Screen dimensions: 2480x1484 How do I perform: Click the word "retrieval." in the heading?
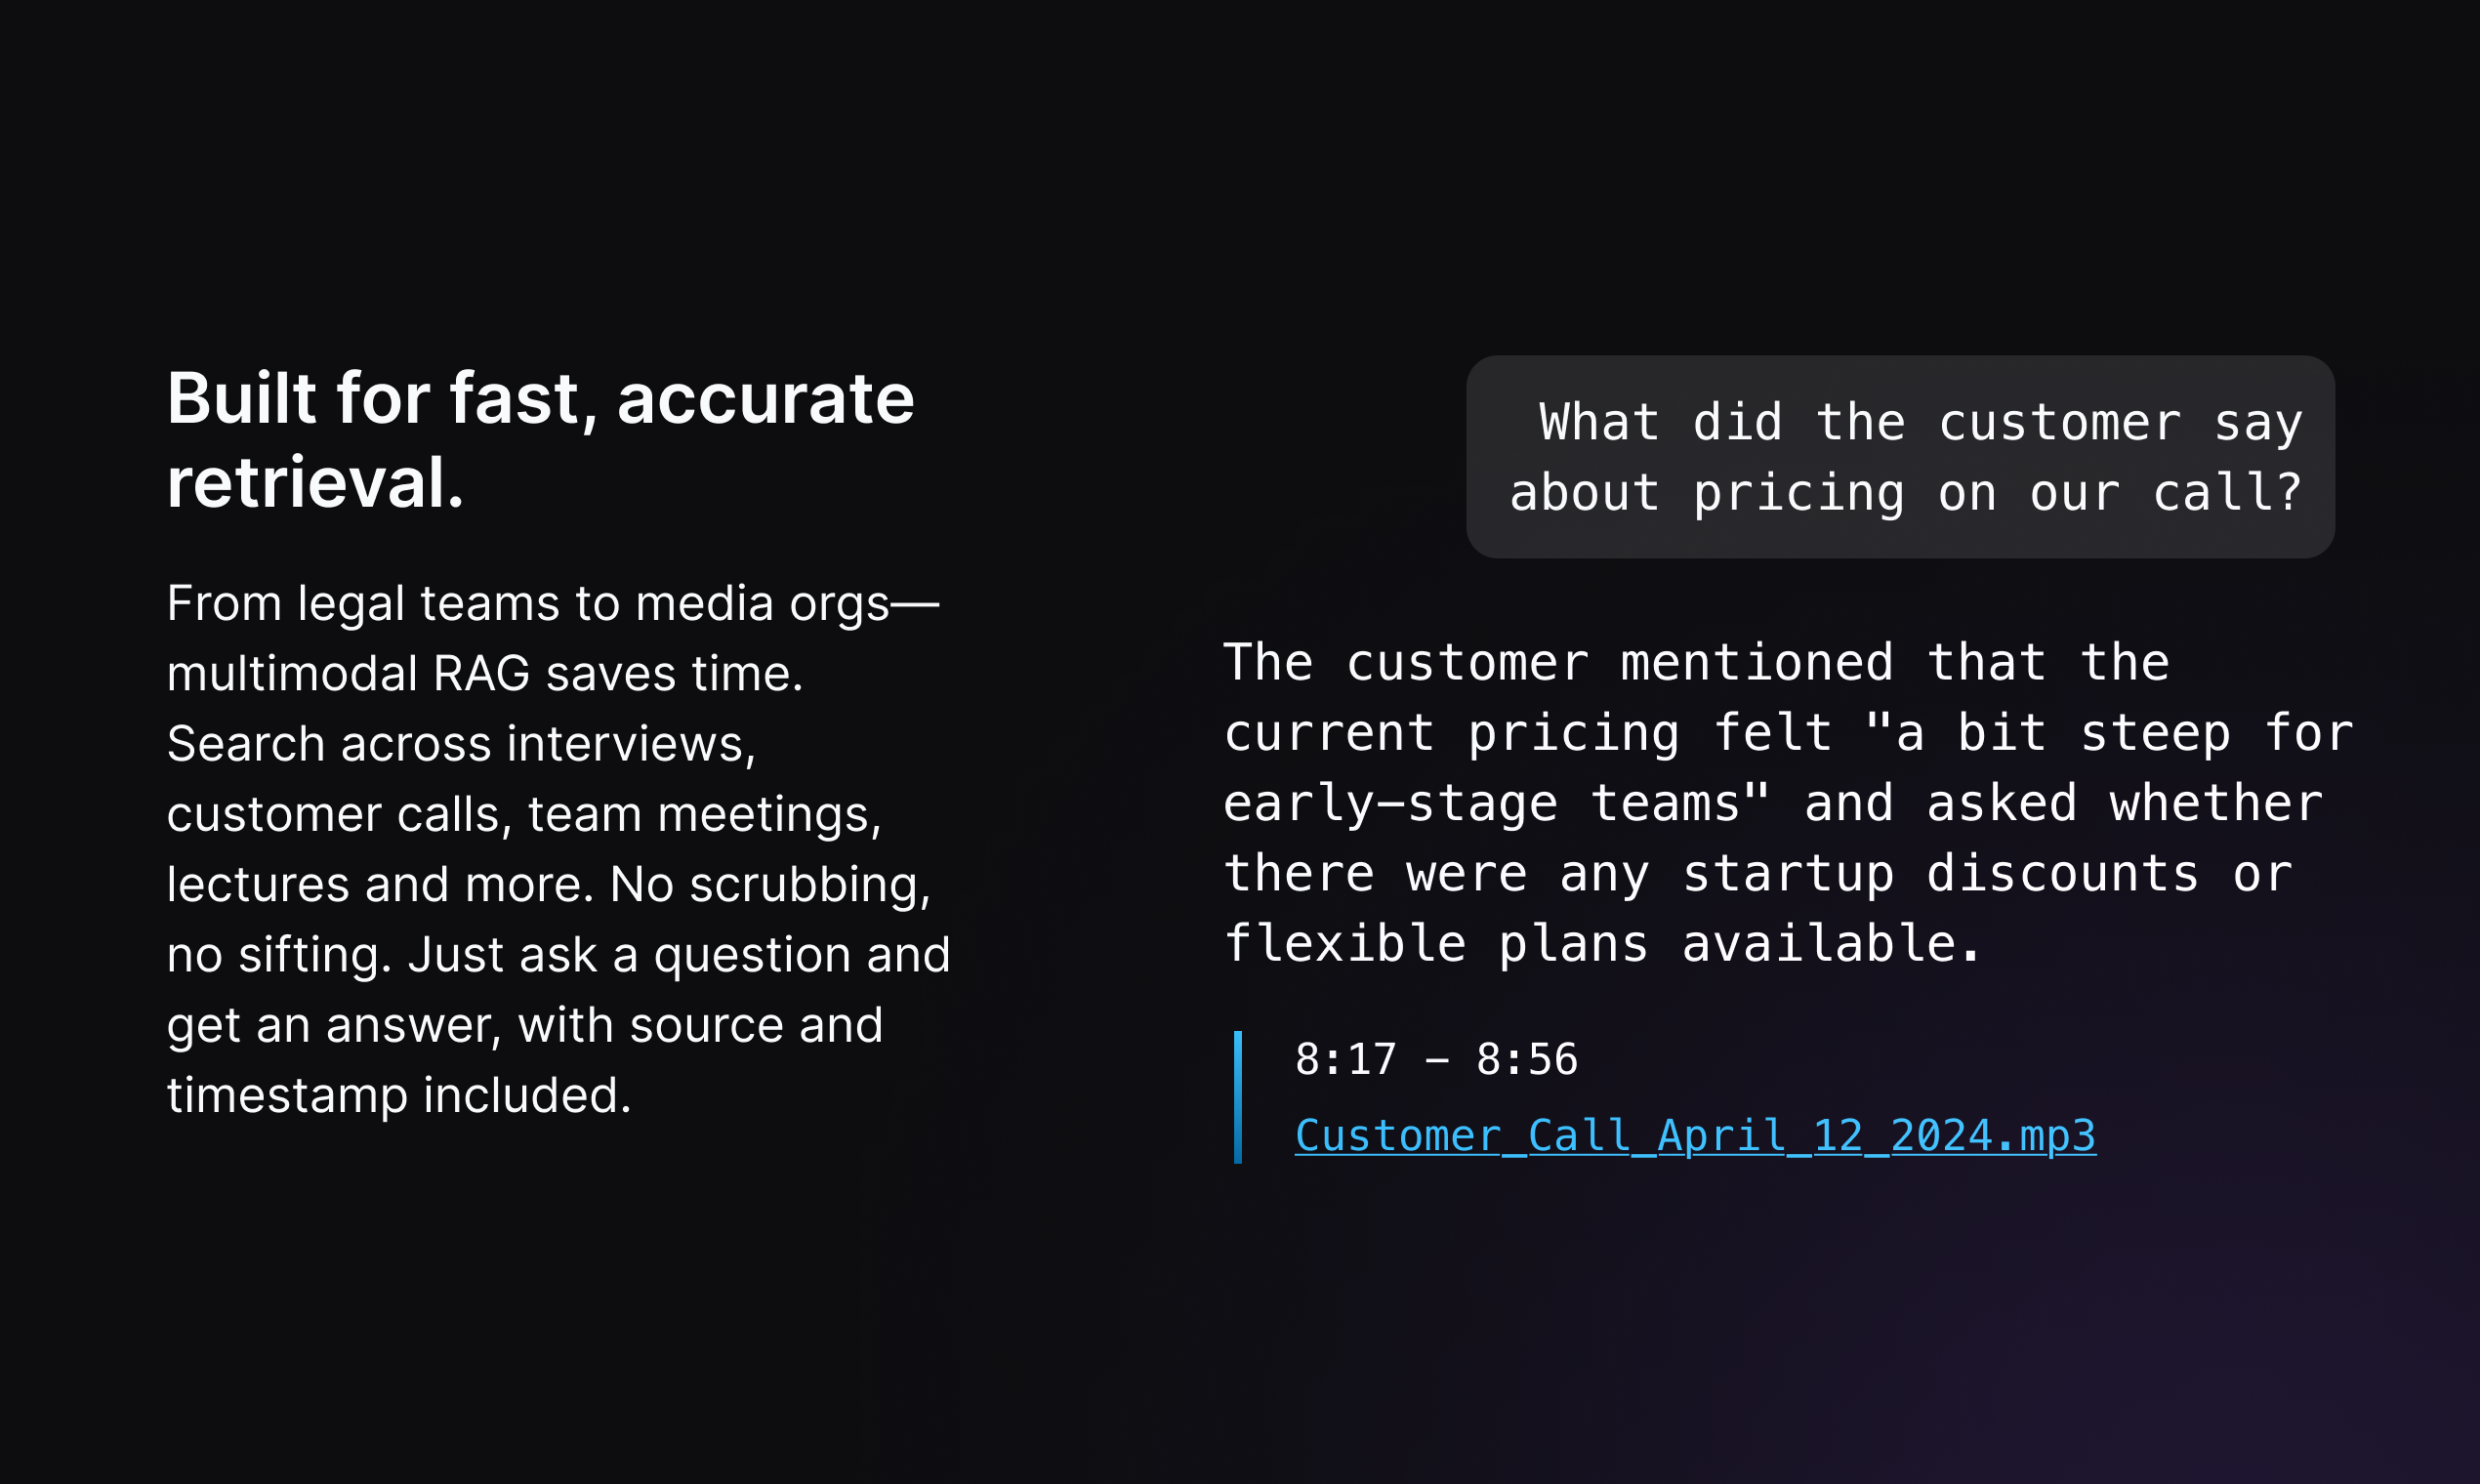[315, 483]
